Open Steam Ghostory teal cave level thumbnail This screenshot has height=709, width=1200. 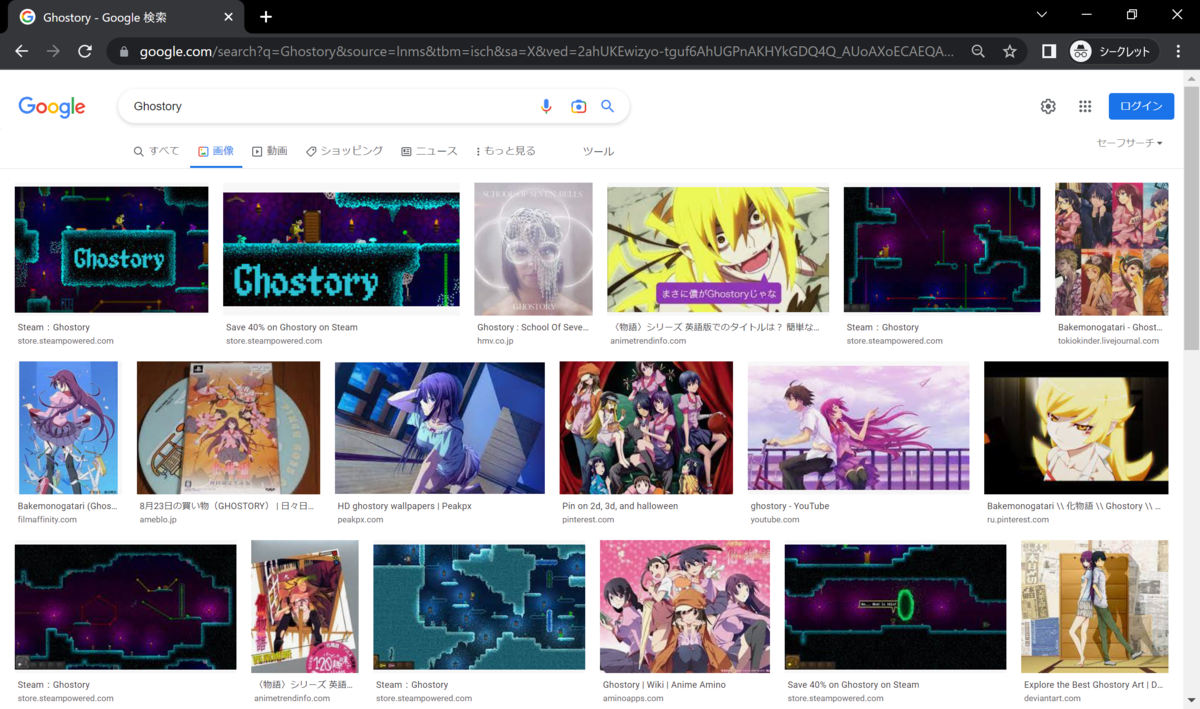[479, 607]
